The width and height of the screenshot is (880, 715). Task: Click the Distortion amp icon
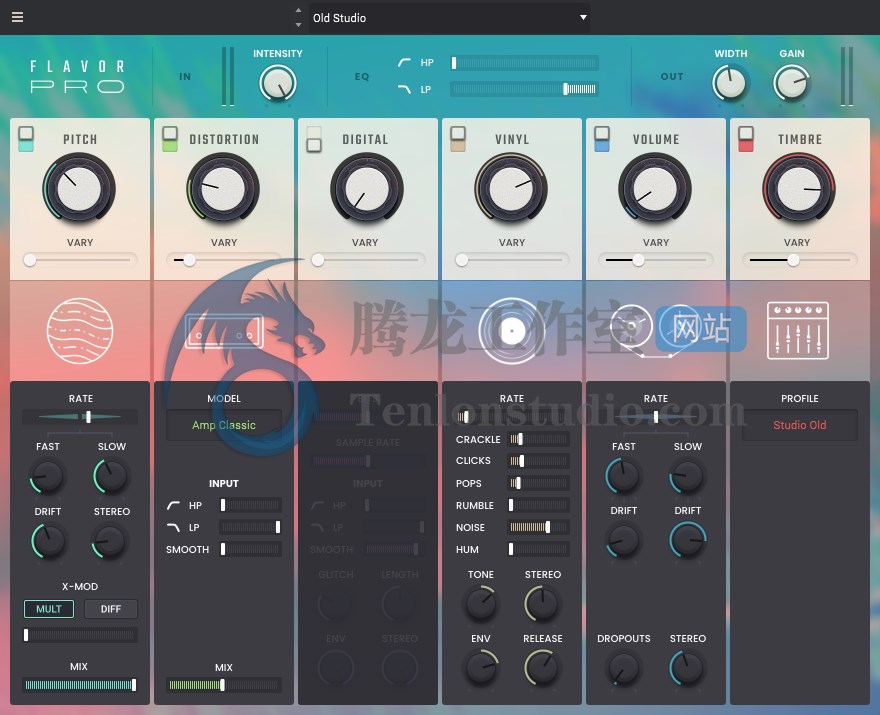[224, 331]
